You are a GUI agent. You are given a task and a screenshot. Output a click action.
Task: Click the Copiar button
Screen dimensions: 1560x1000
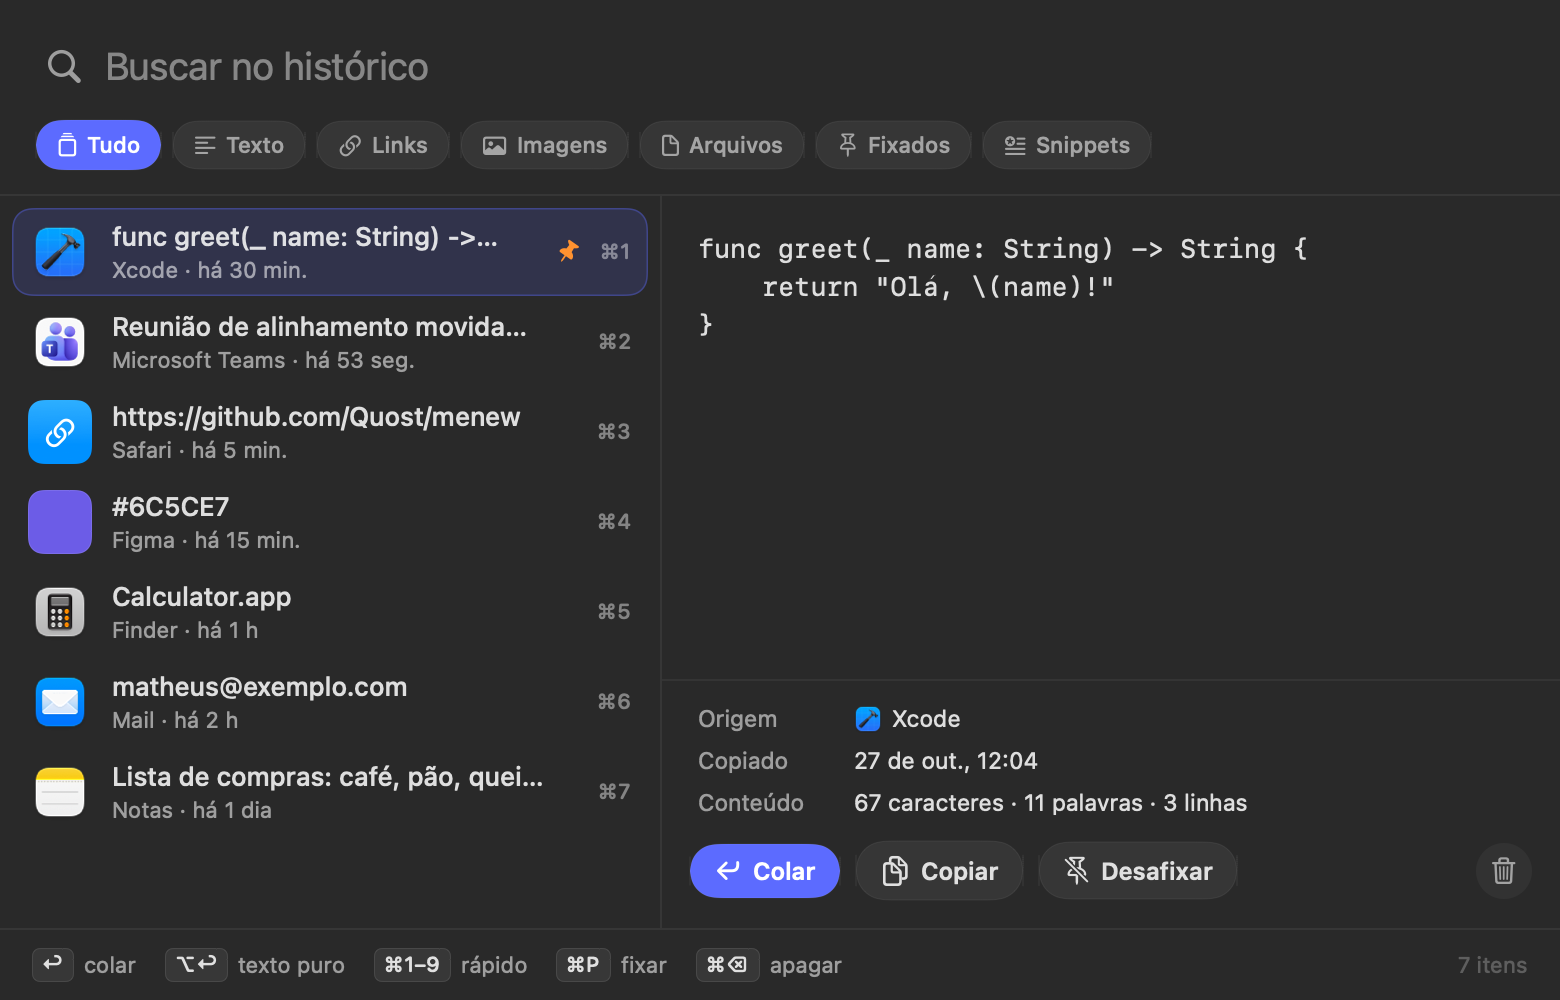tap(939, 871)
